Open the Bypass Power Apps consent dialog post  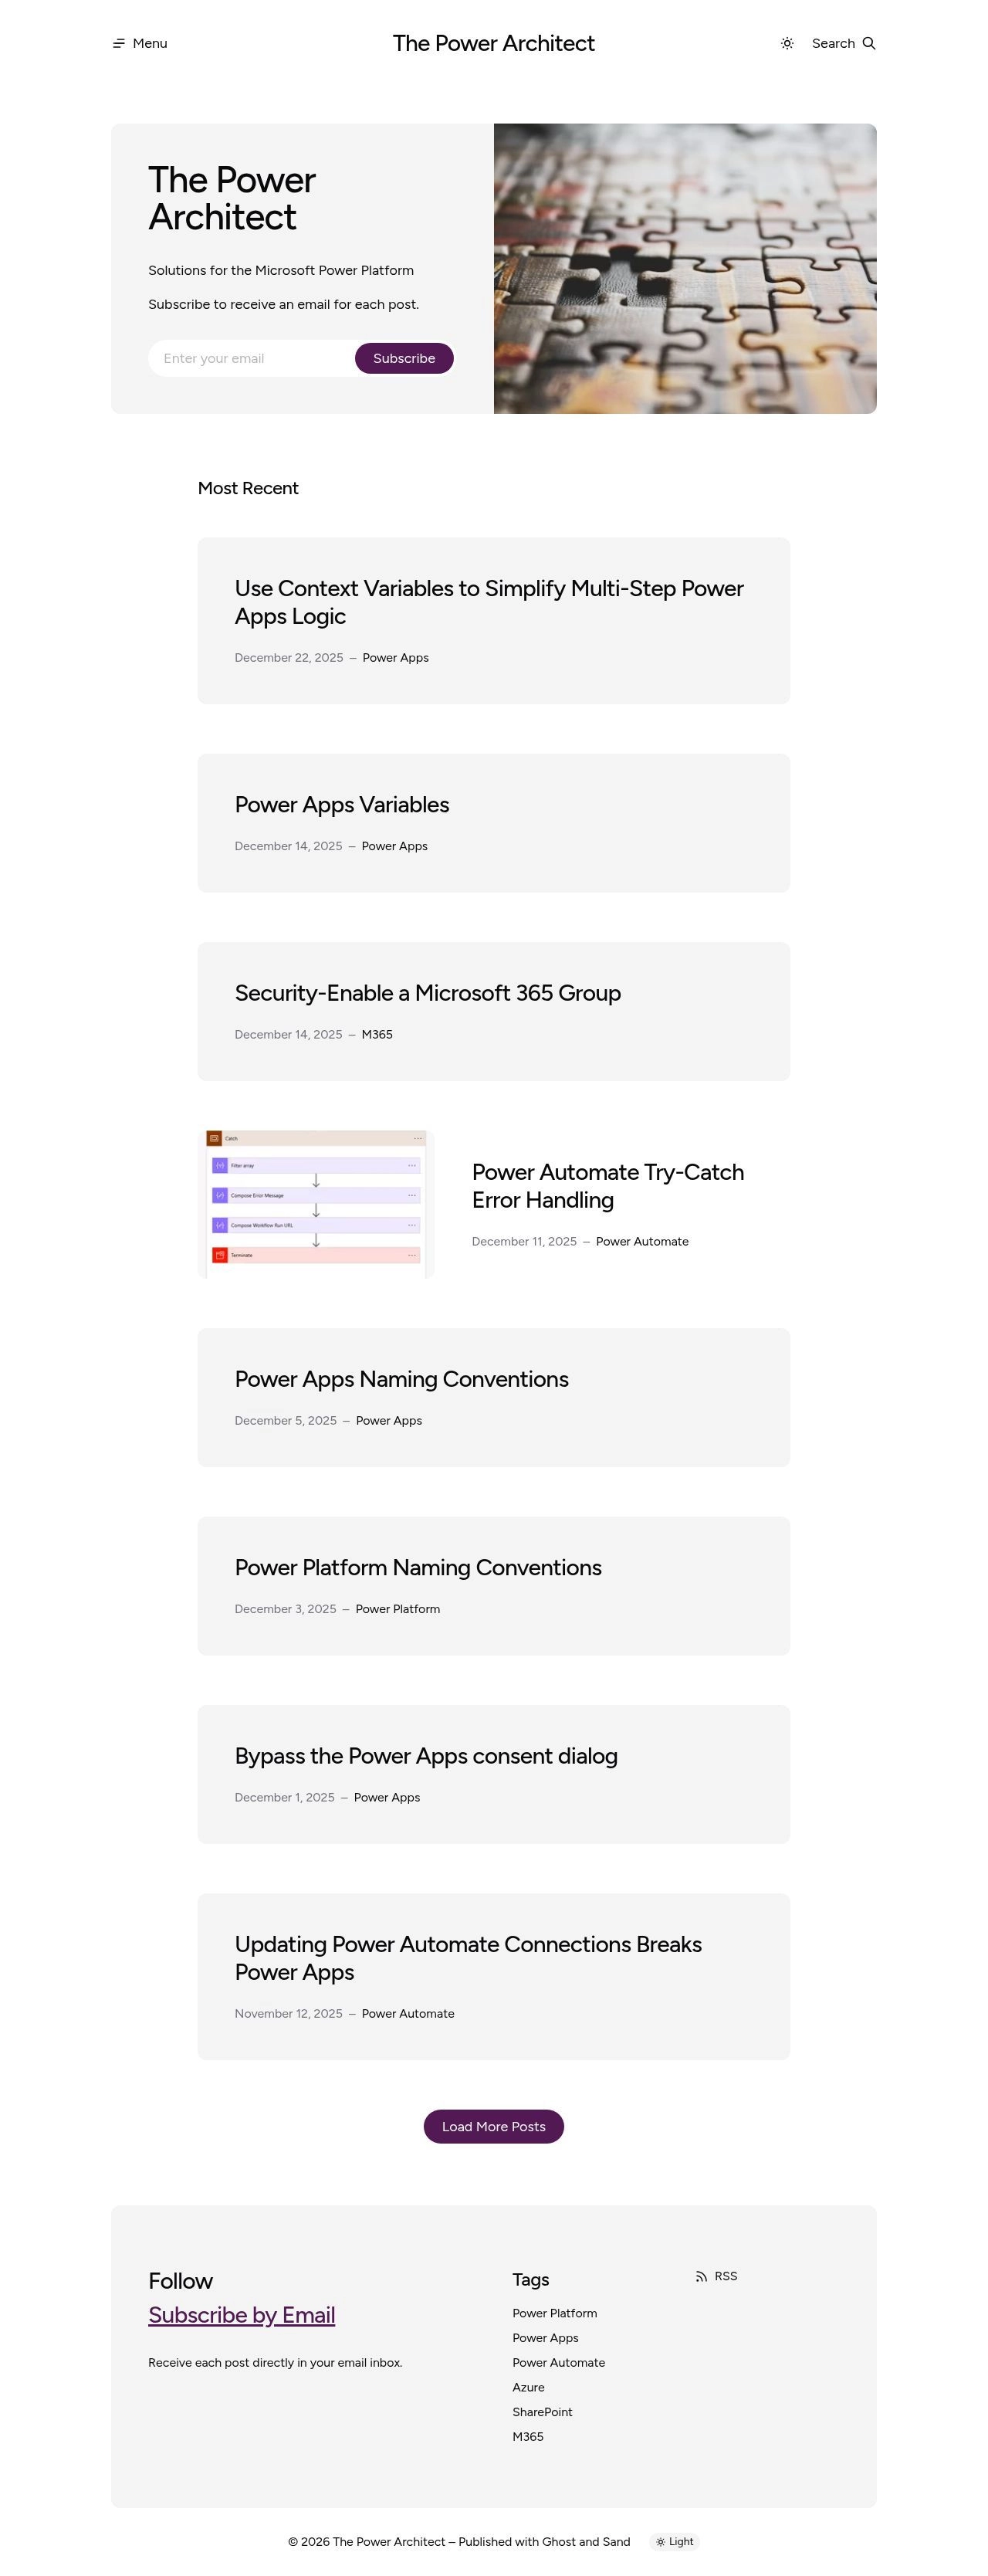pyautogui.click(x=426, y=1756)
